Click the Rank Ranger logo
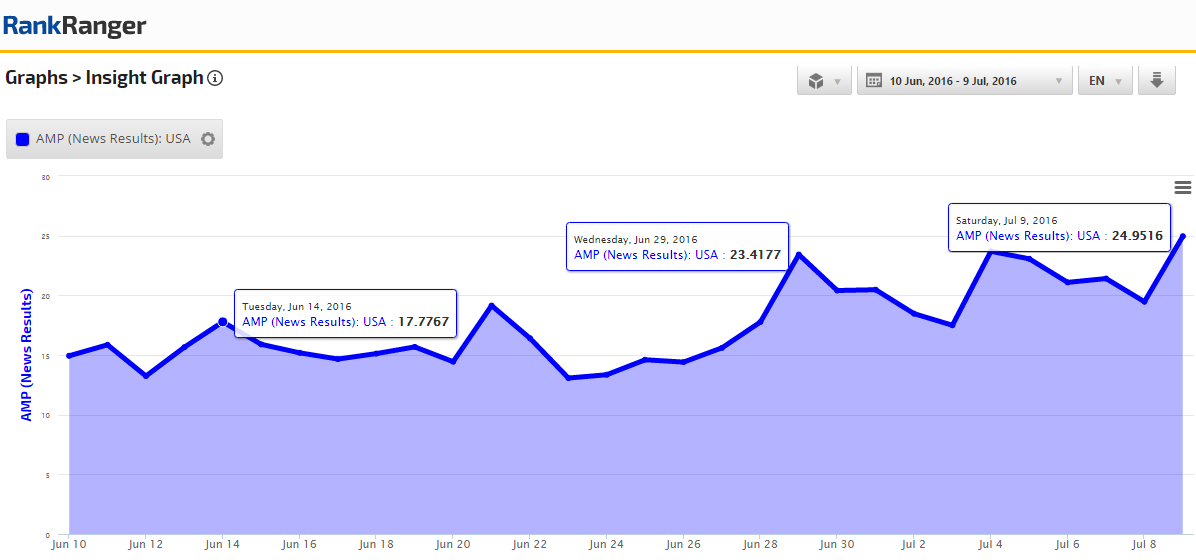The image size is (1196, 560). (74, 25)
